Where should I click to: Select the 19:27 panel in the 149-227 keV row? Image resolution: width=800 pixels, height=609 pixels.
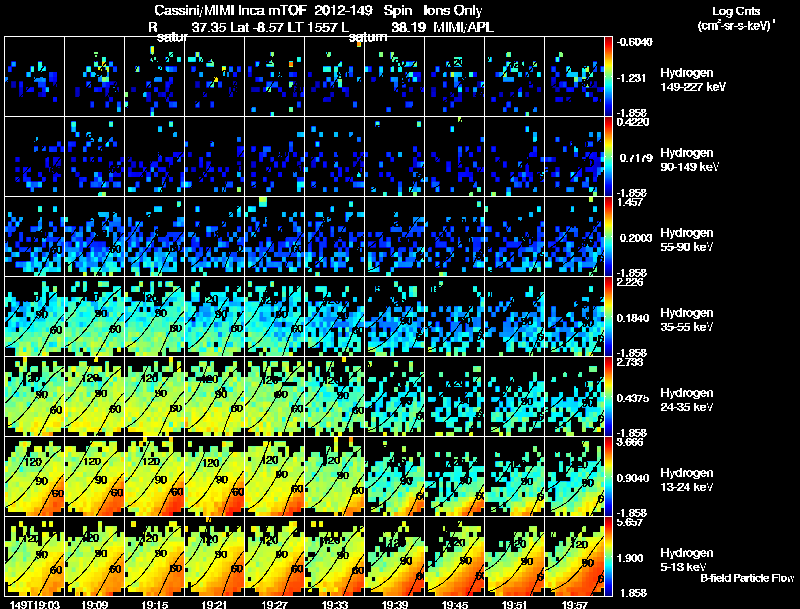pyautogui.click(x=274, y=76)
